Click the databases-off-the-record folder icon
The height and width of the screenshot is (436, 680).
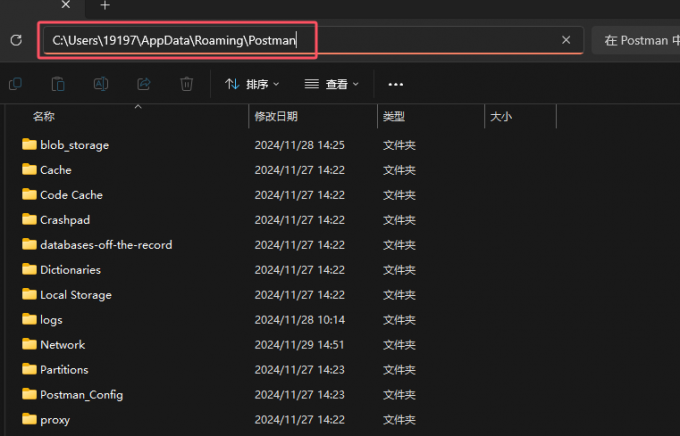point(29,244)
